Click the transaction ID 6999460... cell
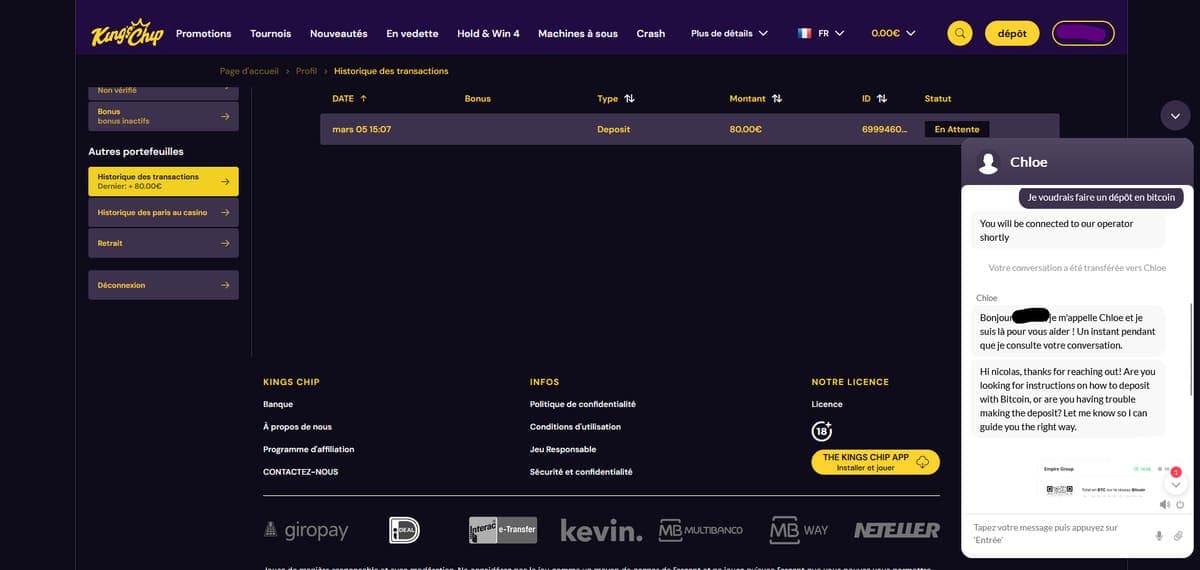This screenshot has height=570, width=1200. click(x=884, y=129)
